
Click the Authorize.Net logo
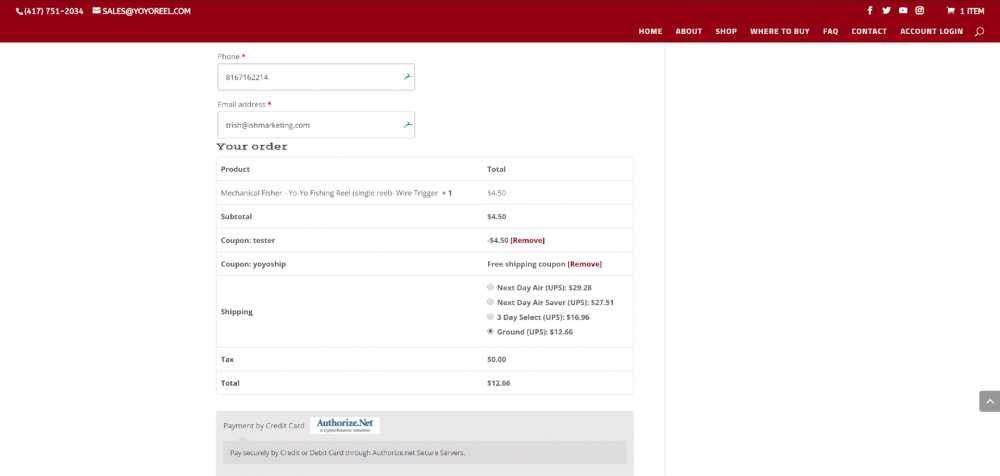[345, 426]
